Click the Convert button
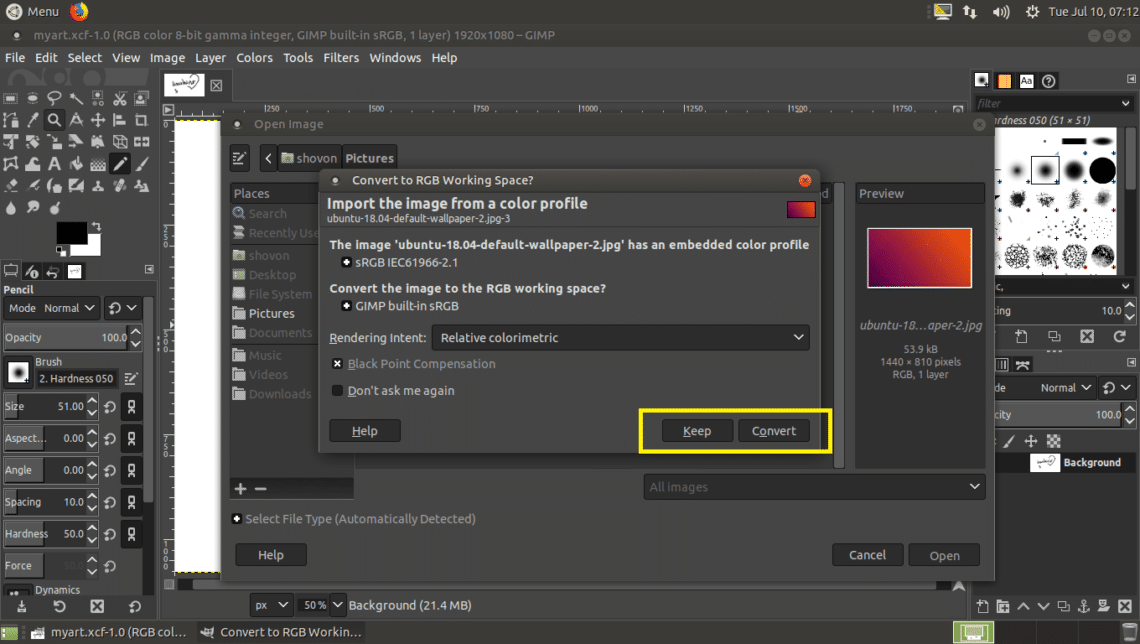The image size is (1140, 644). [773, 431]
